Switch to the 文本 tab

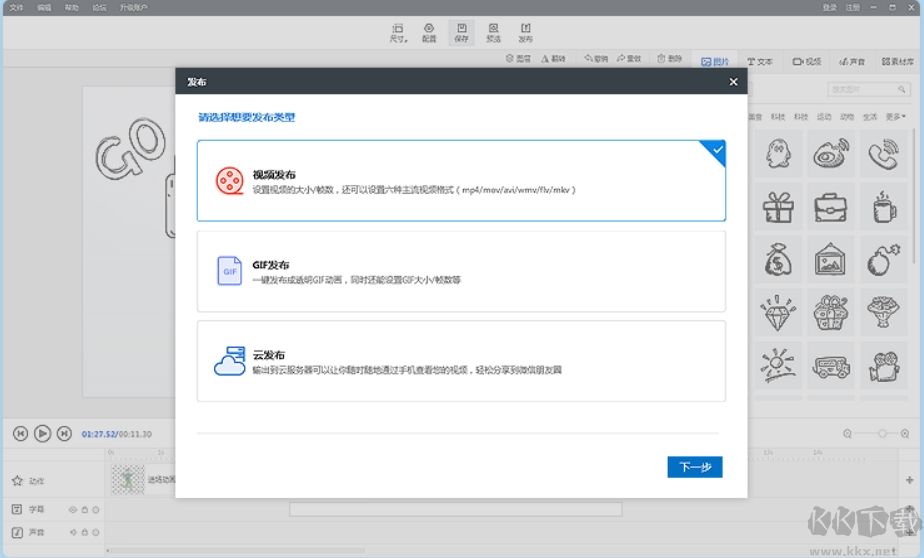760,61
